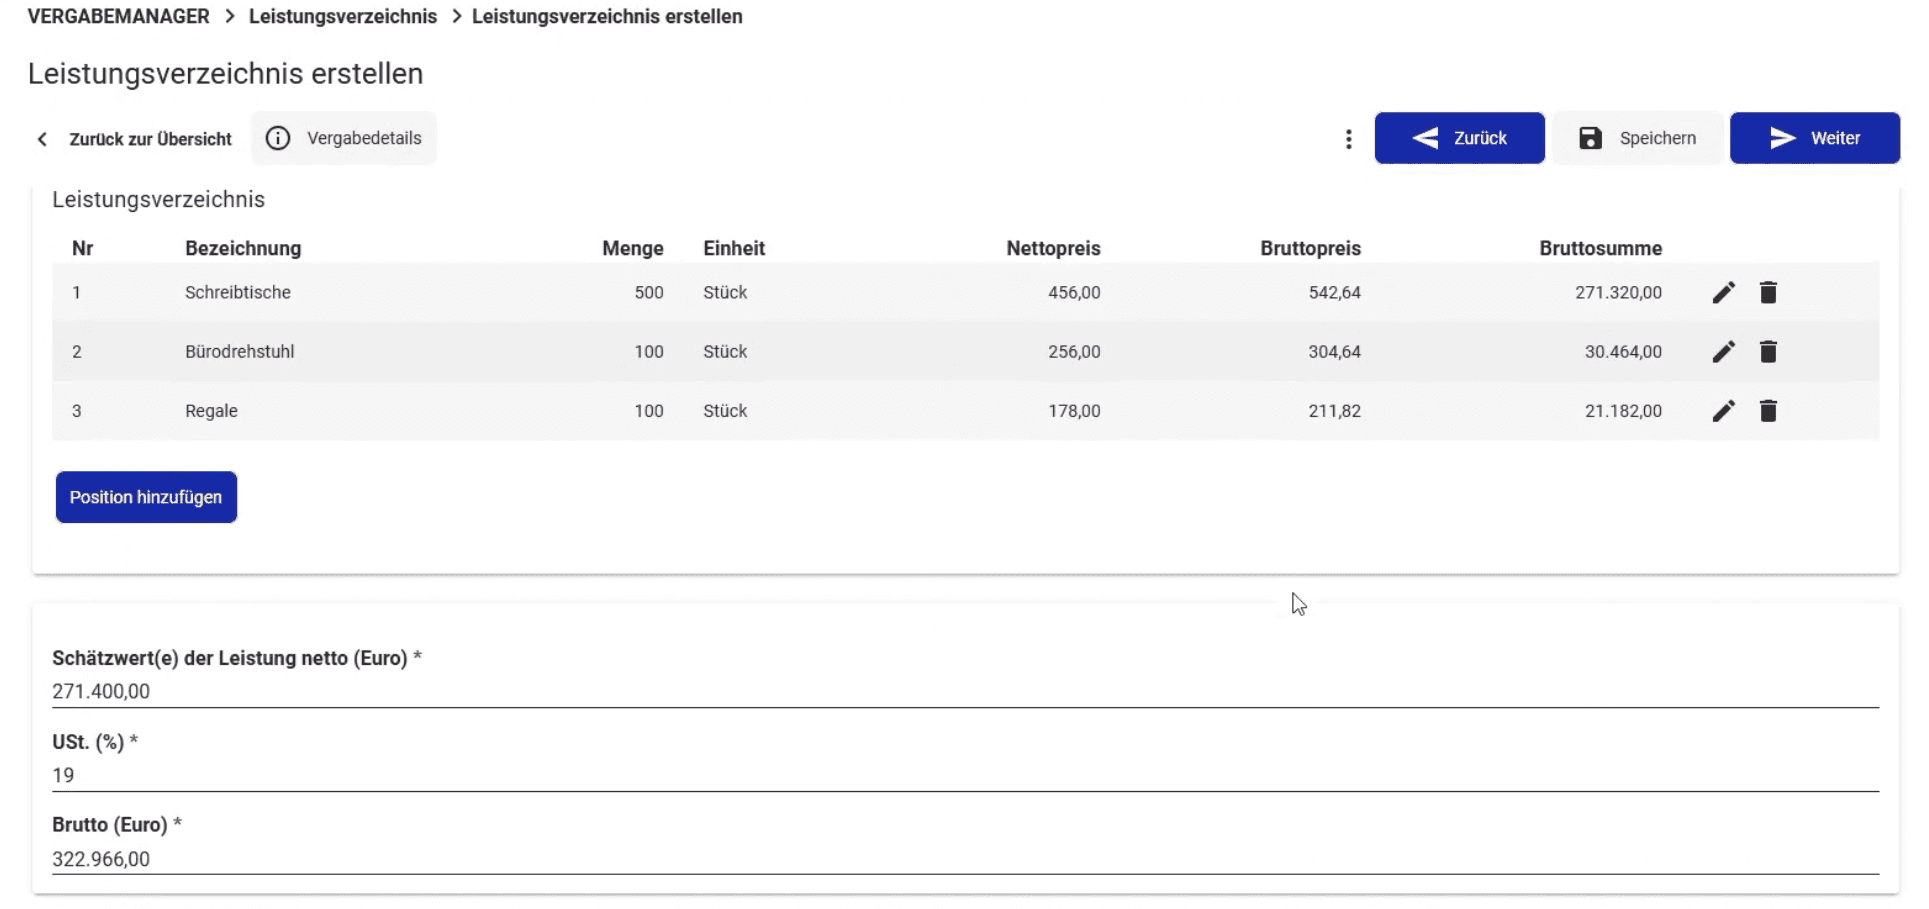Viewport: 1929px width, 909px height.
Task: Click the back chevron before Zurück zur Übersicht
Action: [x=42, y=139]
